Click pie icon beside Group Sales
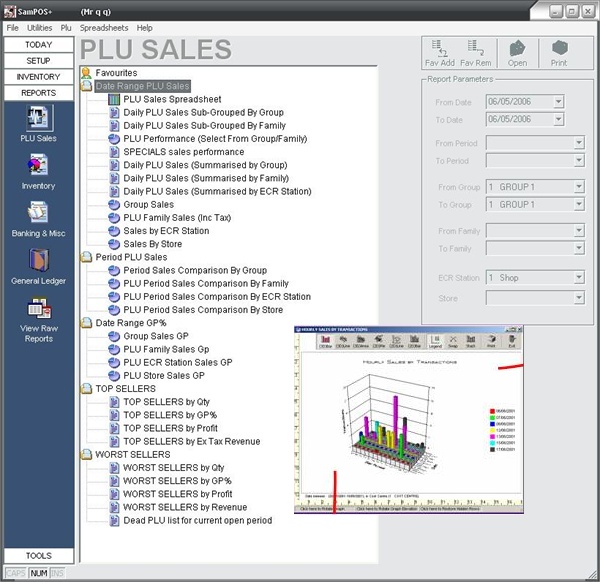600x582 pixels. click(114, 205)
